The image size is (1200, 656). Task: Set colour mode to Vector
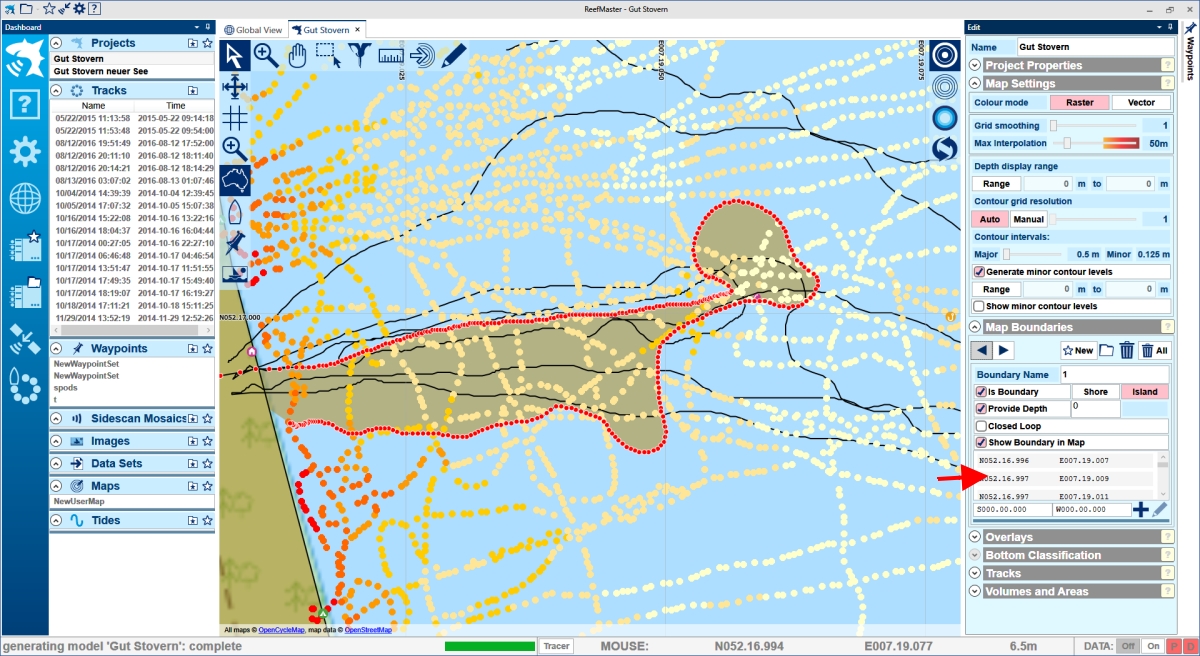1140,102
